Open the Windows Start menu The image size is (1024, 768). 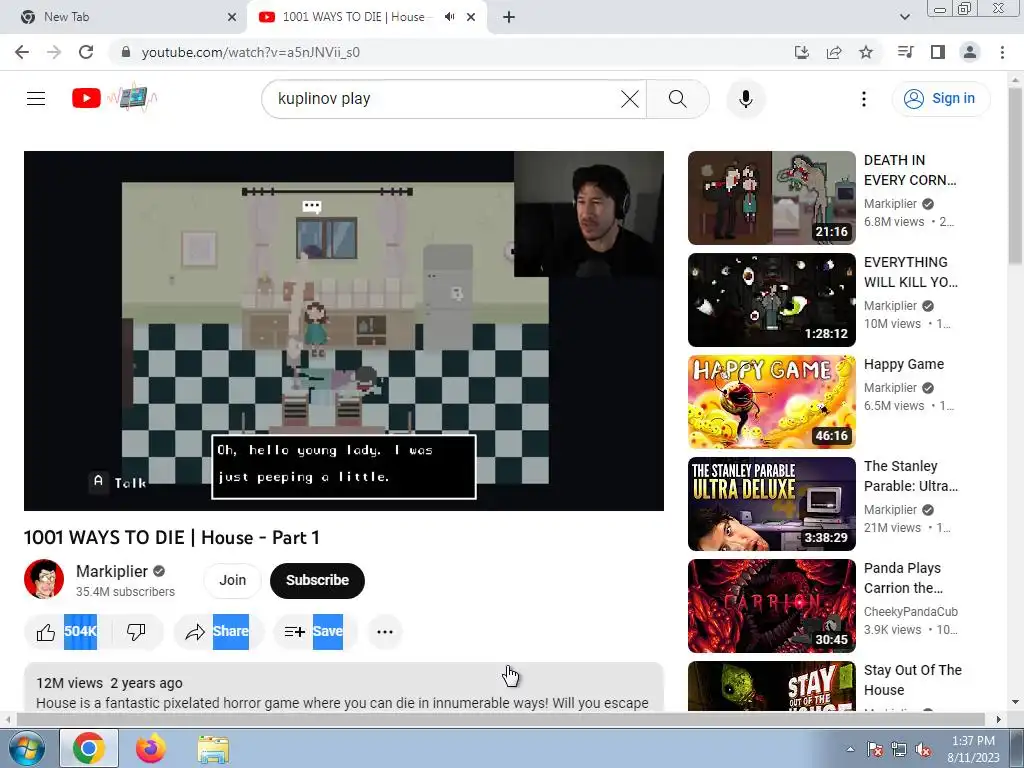26,748
